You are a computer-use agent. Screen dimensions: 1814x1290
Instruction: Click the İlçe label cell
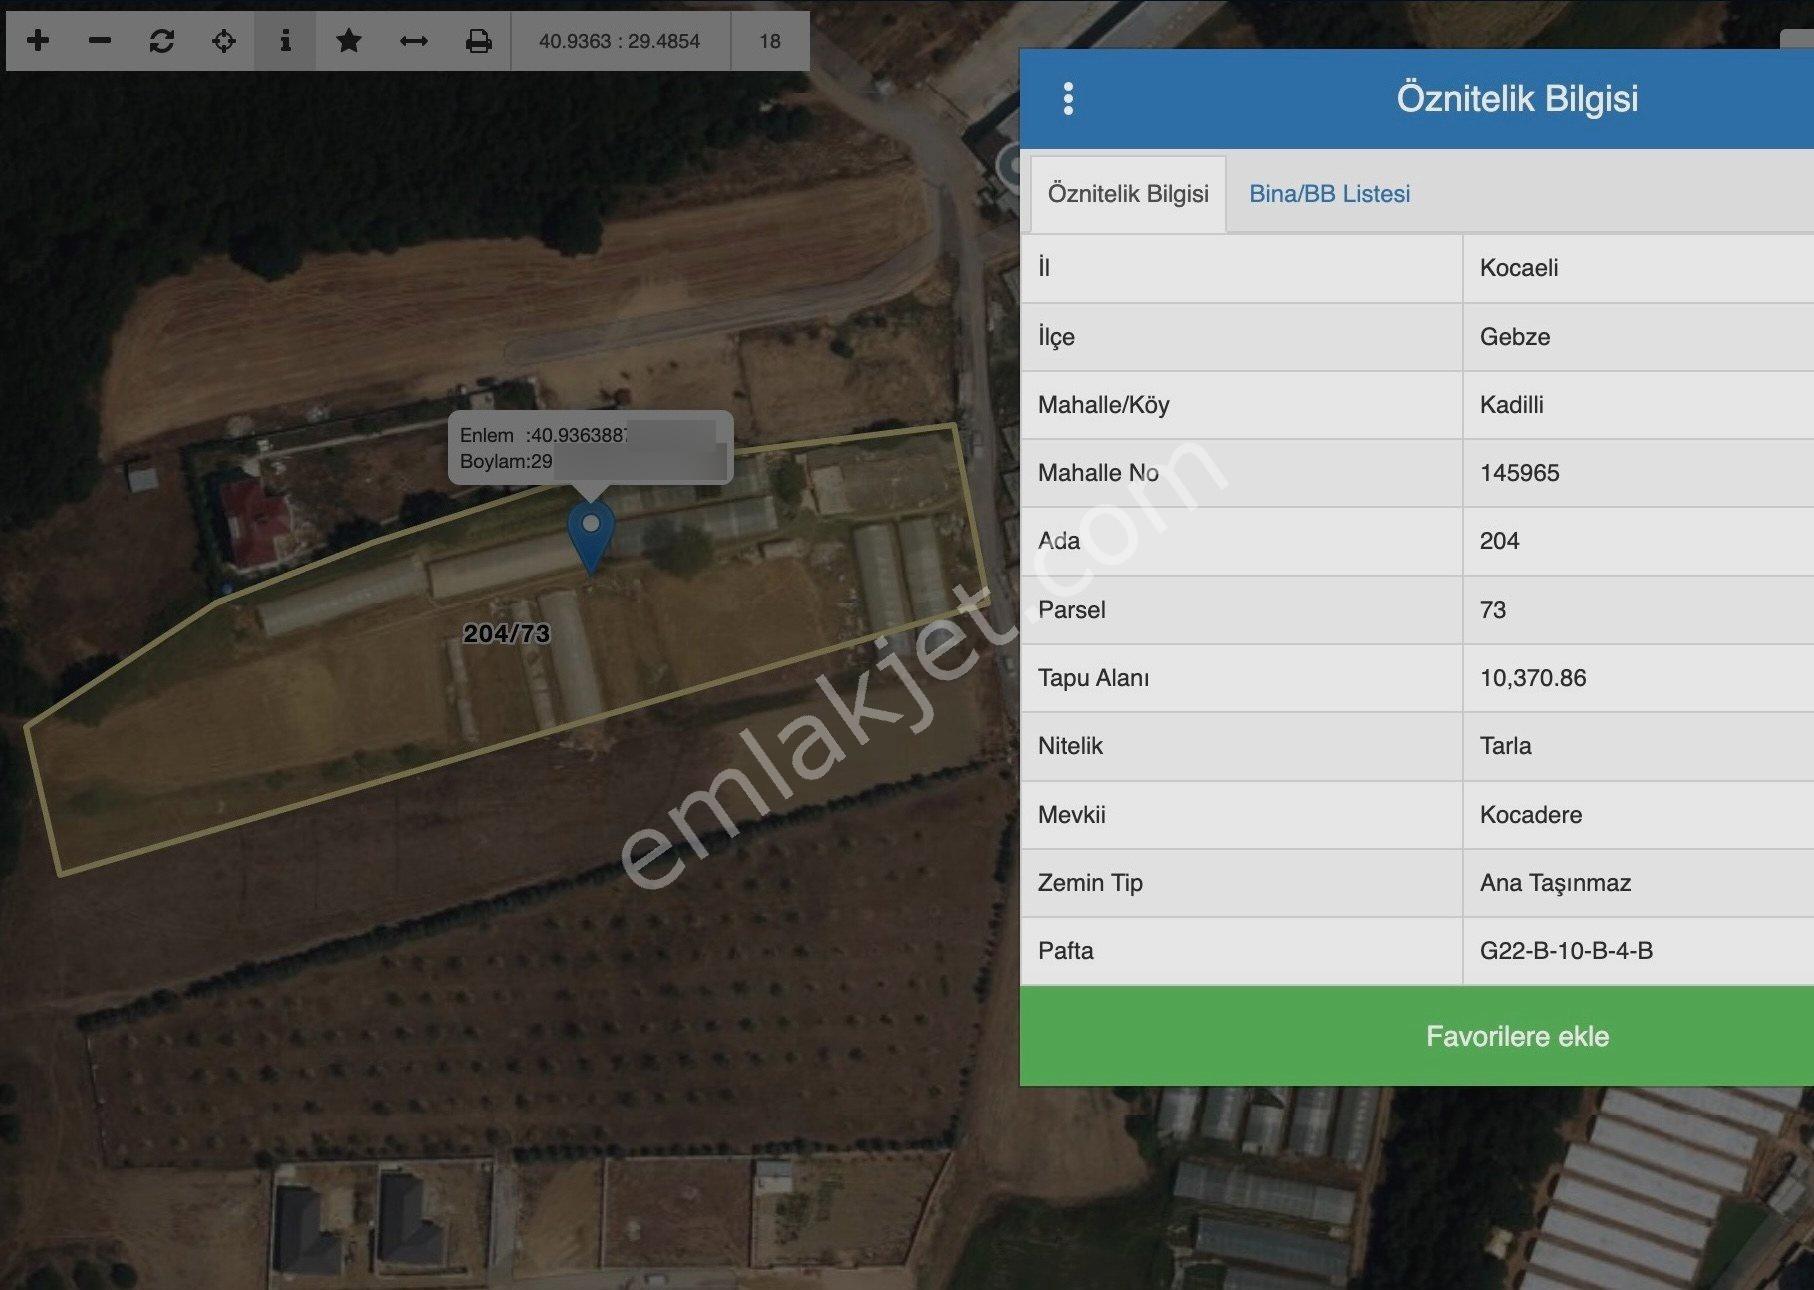point(1241,337)
